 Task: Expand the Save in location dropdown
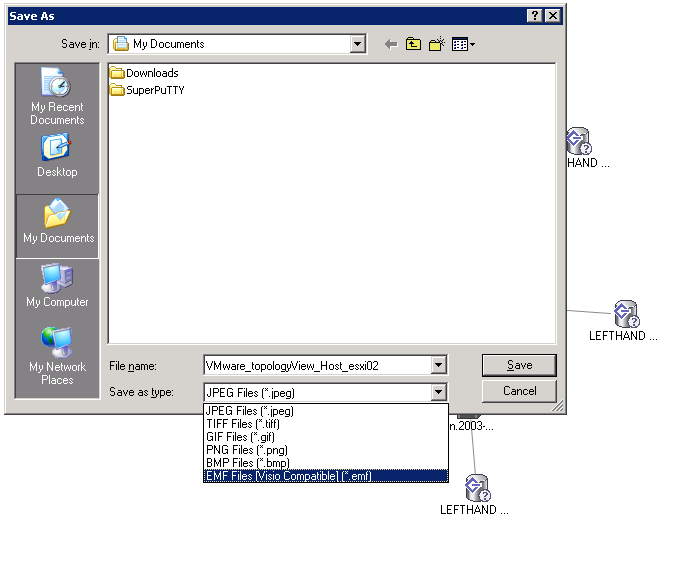358,44
